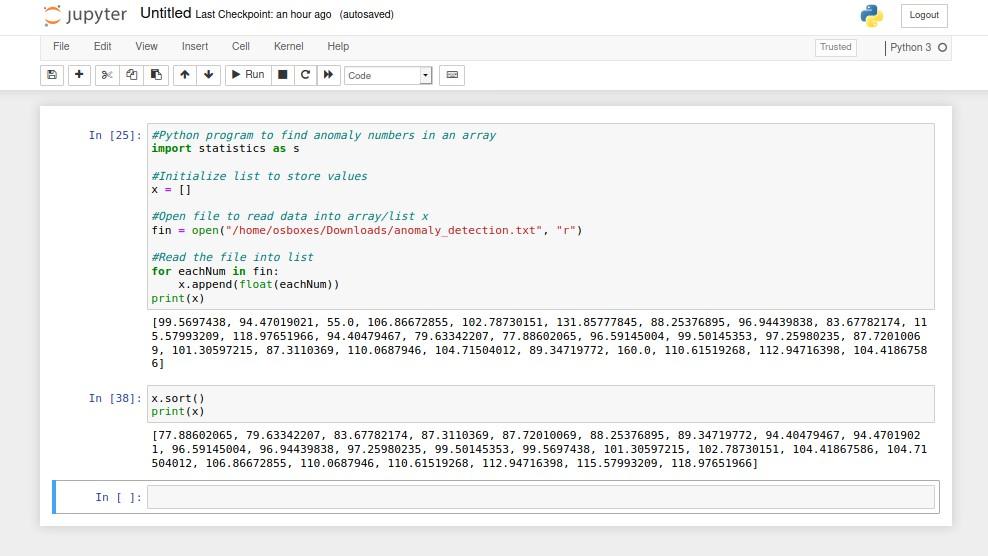Open the File menu
The height and width of the screenshot is (556, 988).
[61, 47]
